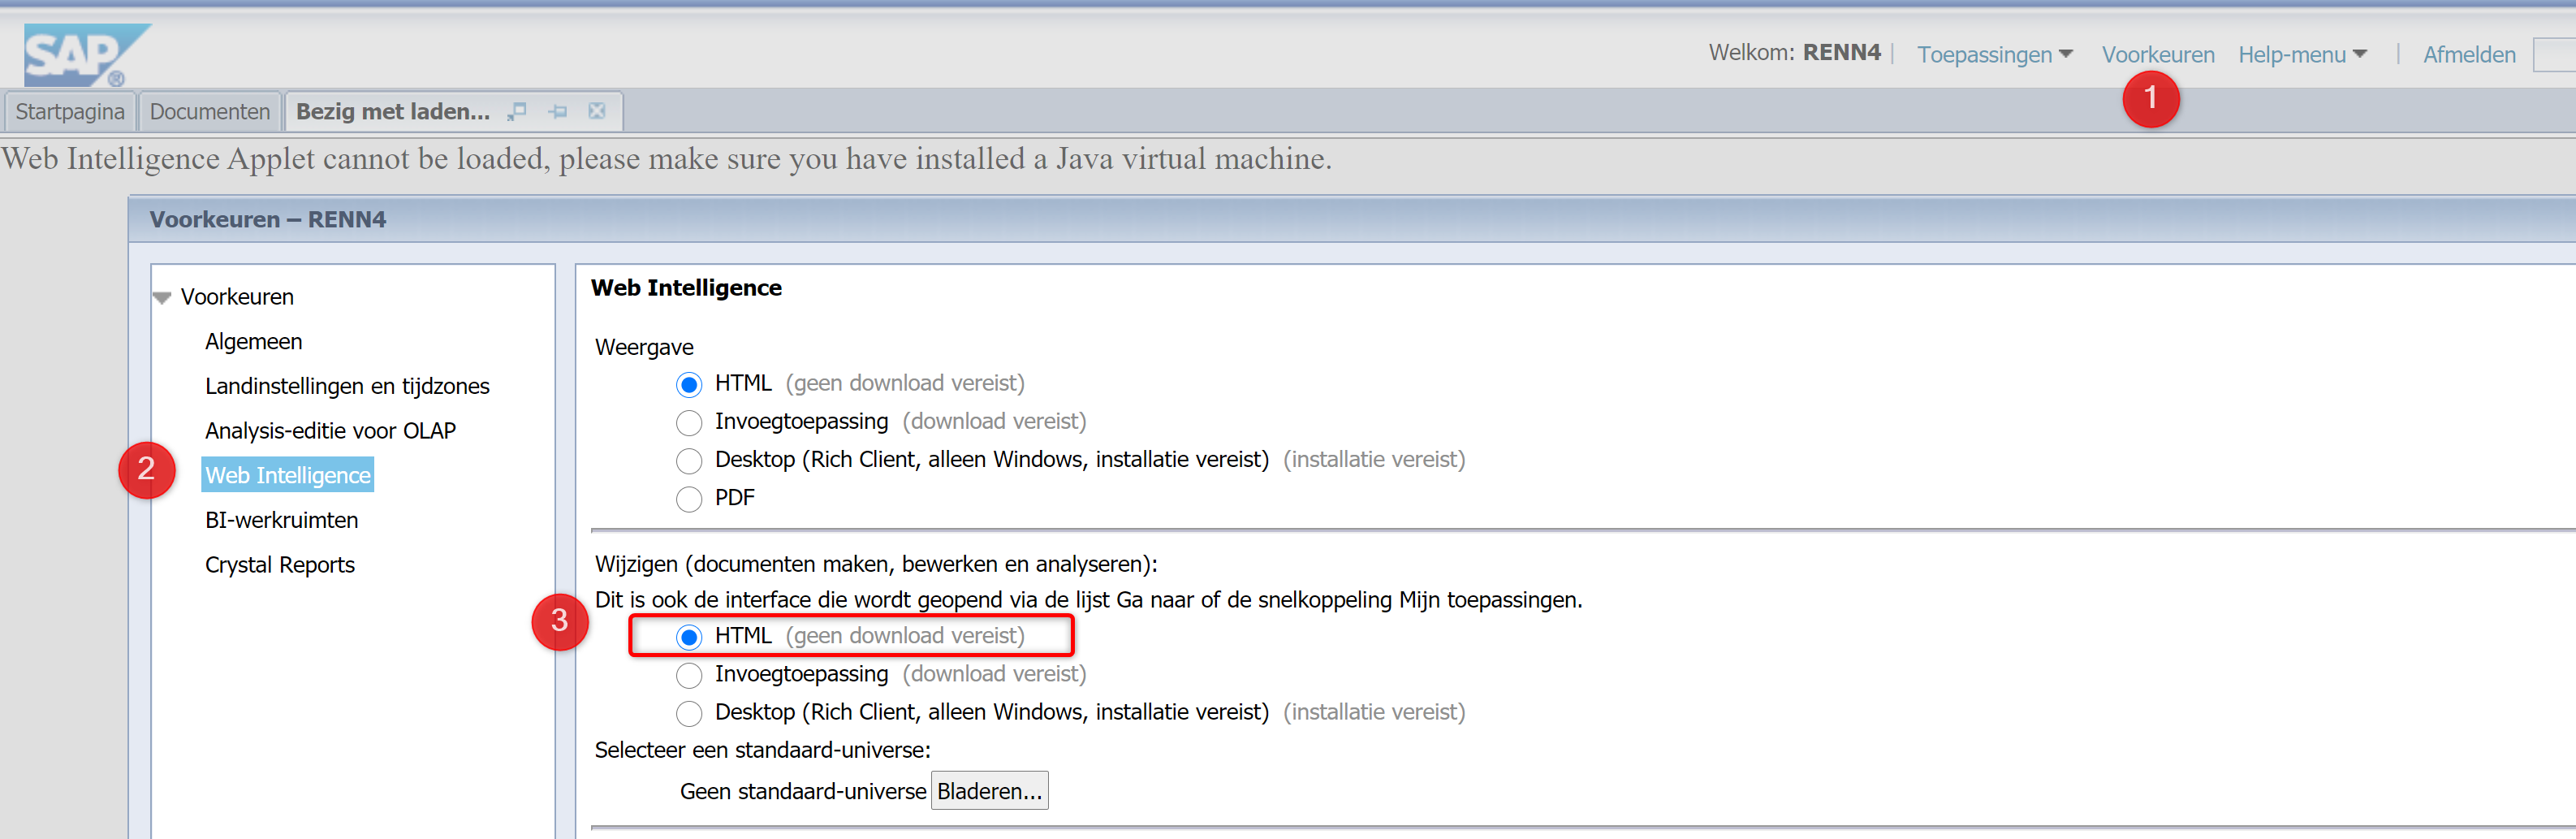Open Analysis-editie voor OLAP preferences

point(330,431)
